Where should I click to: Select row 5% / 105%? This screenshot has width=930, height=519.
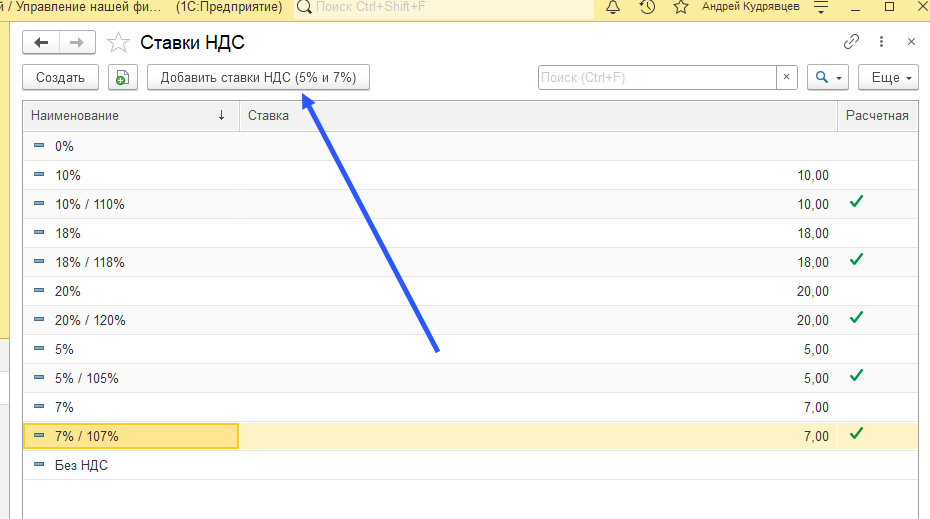tap(470, 378)
